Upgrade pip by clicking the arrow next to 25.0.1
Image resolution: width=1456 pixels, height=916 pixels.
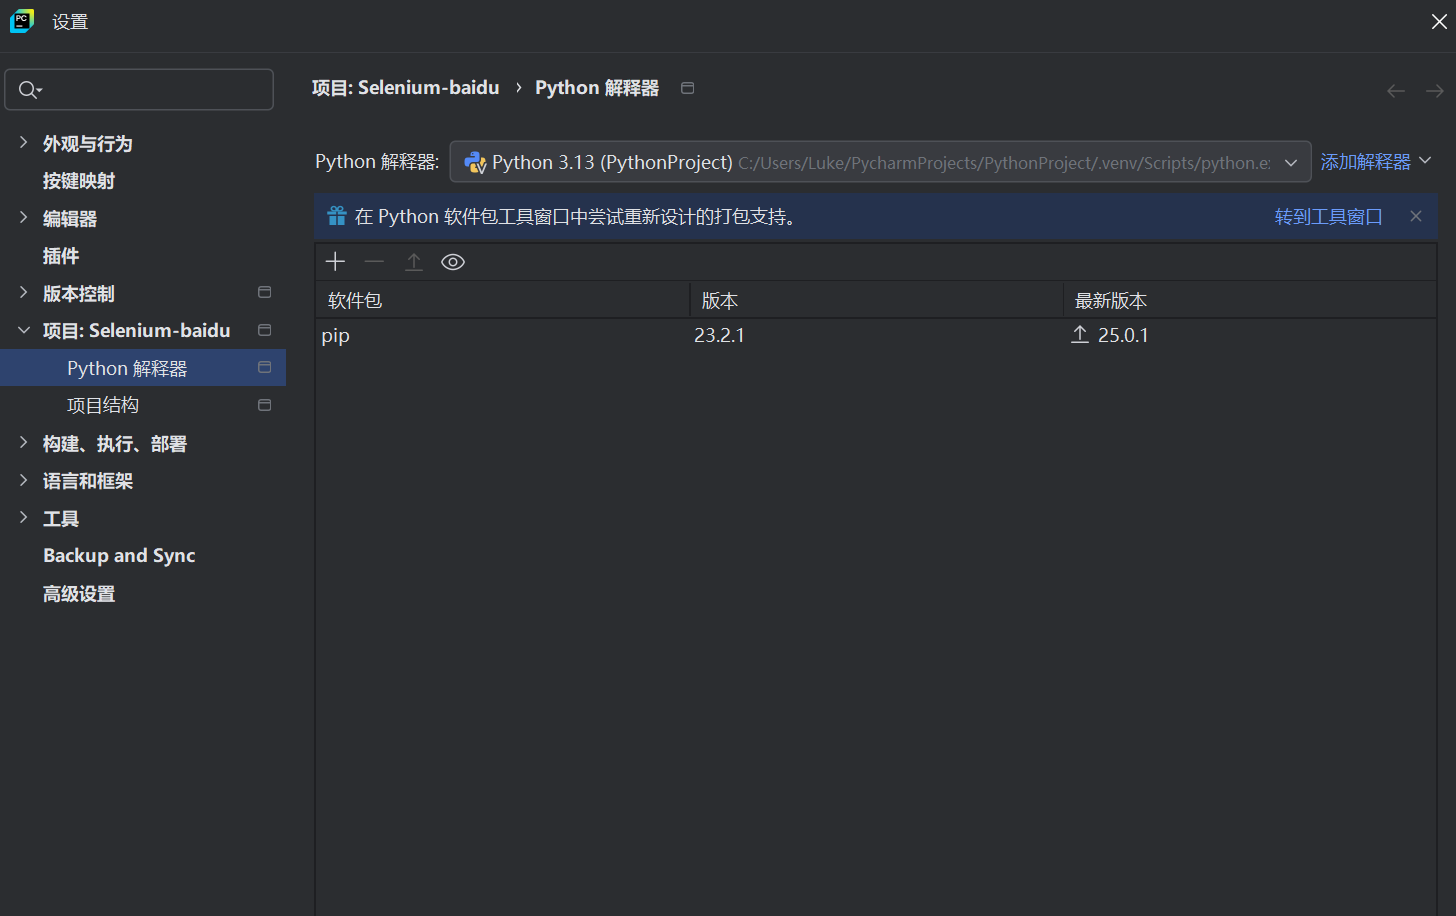coord(1079,334)
